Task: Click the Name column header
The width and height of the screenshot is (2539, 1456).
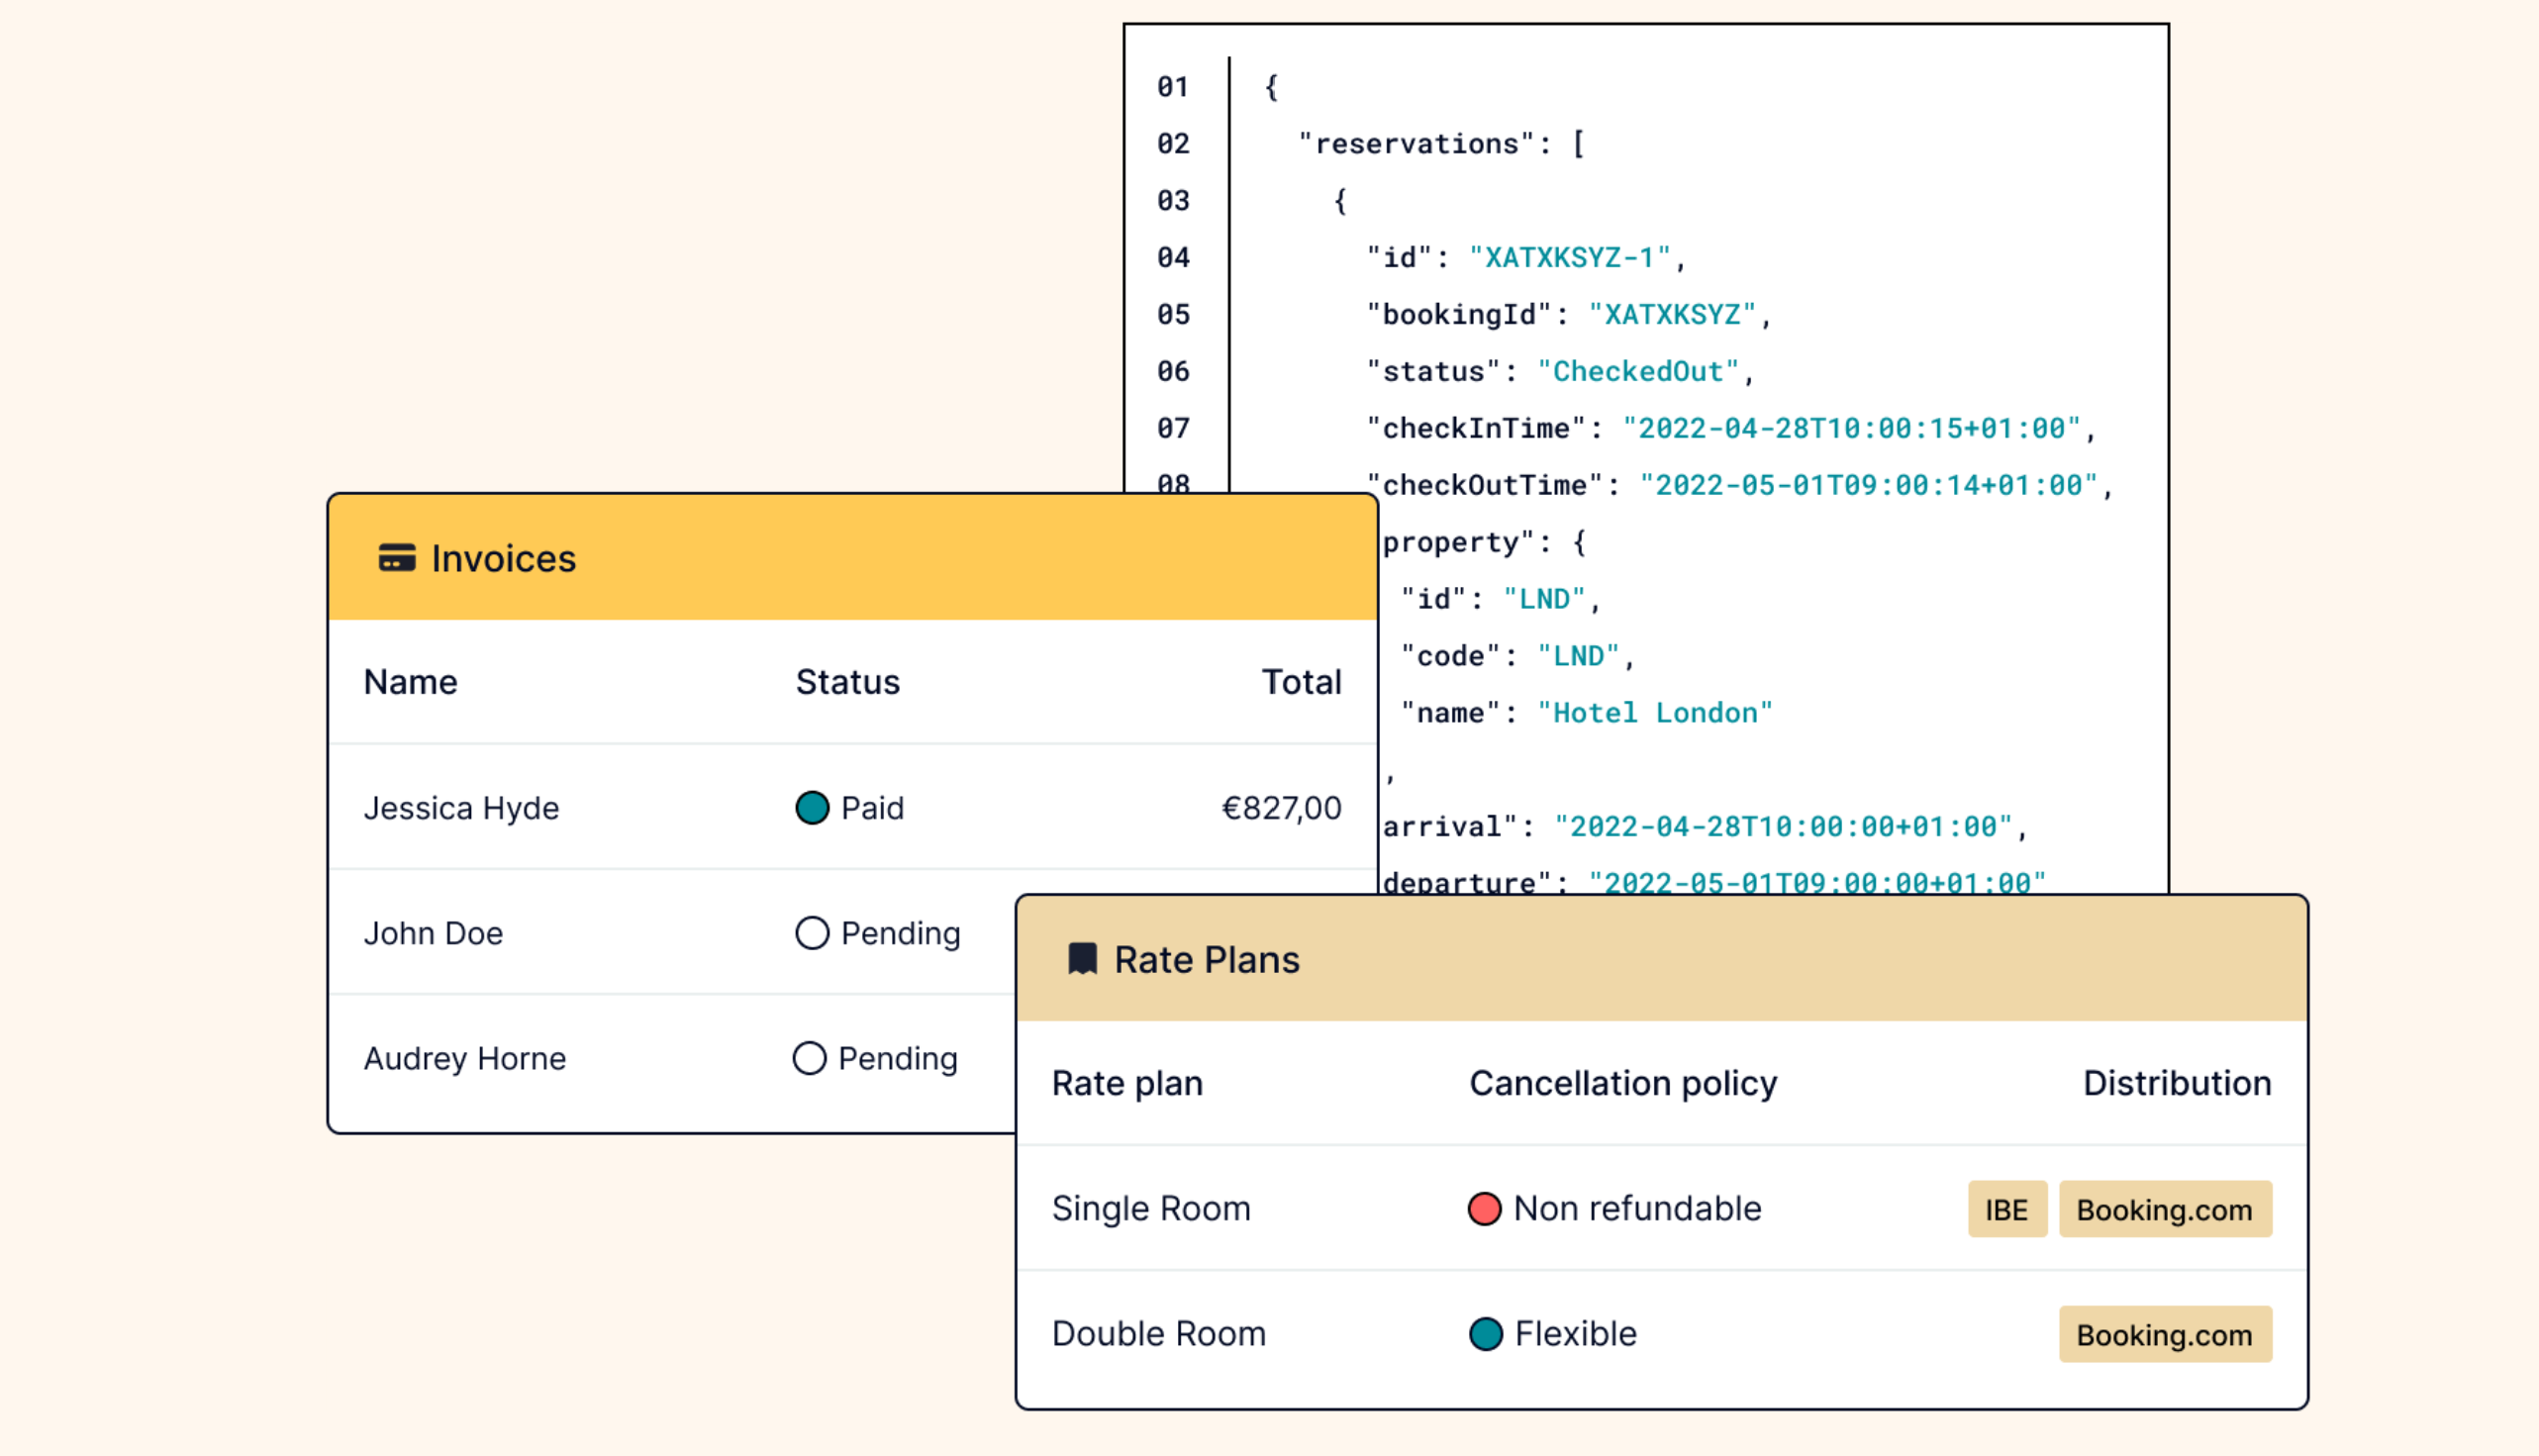Action: (410, 682)
